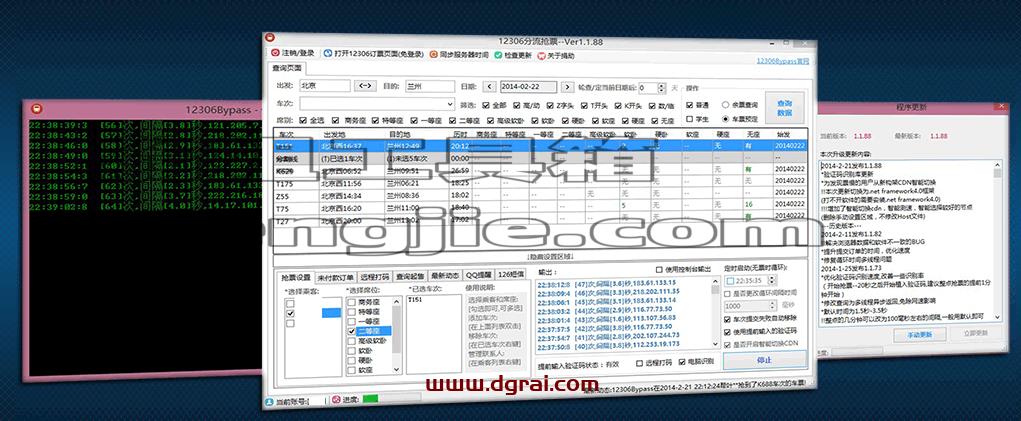Switch to the 最新动态 tab
Viewport: 1021px width, 421px height.
click(446, 276)
